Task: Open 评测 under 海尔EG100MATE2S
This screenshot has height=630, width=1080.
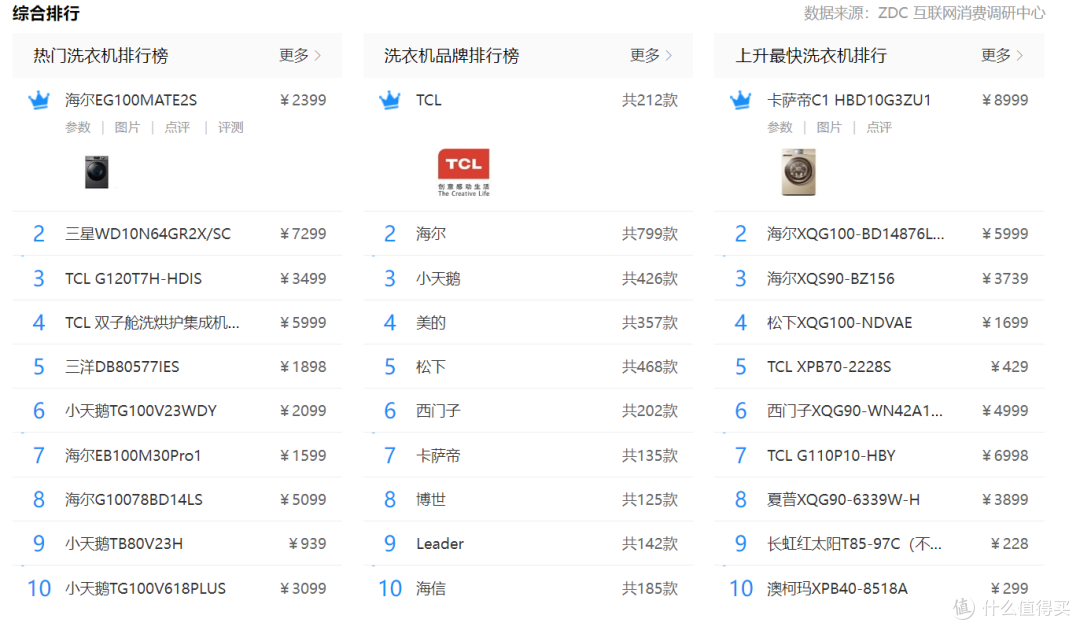Action: tap(231, 127)
